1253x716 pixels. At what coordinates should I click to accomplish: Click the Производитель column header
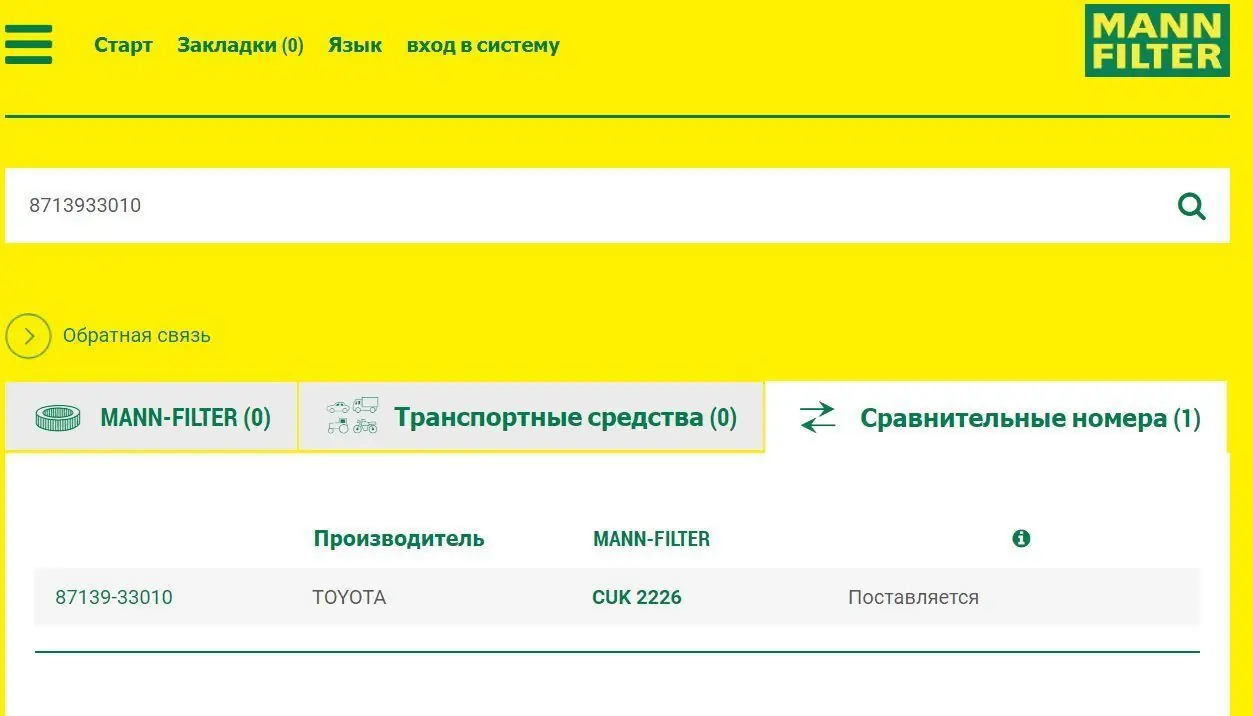click(399, 539)
